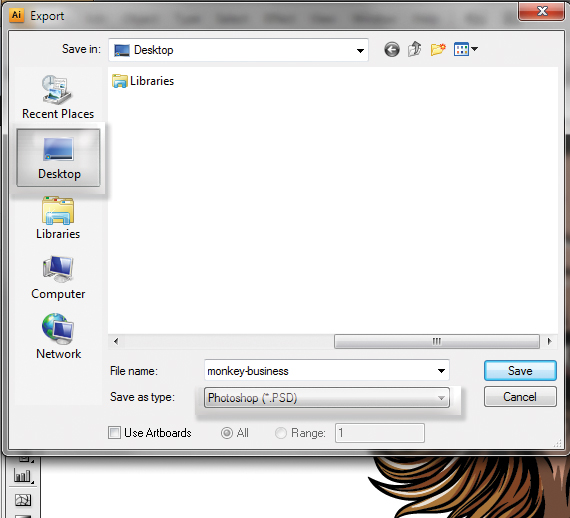Click the Cancel button

tap(520, 397)
